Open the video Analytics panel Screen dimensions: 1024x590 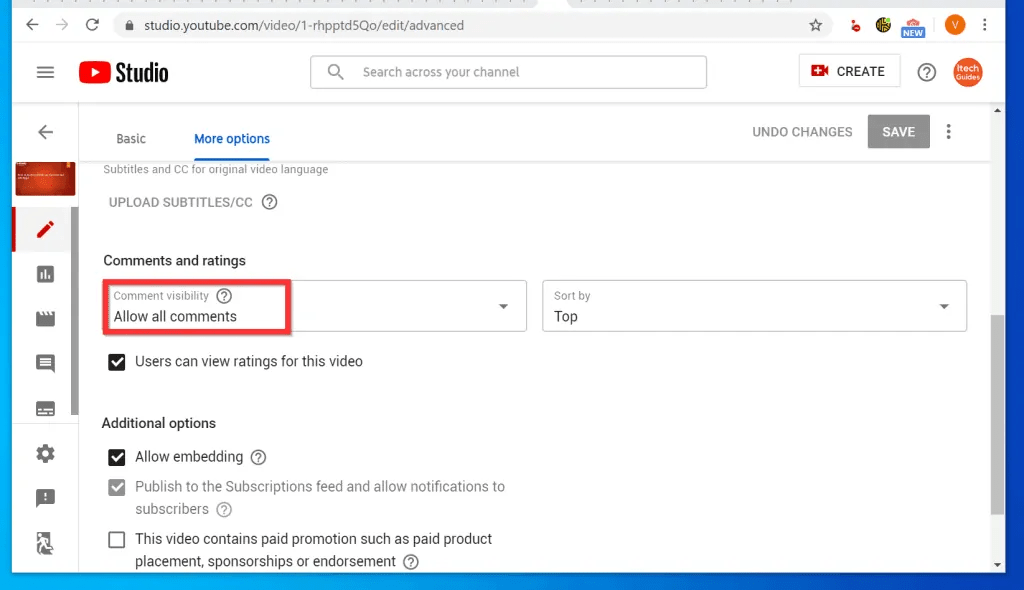44,273
